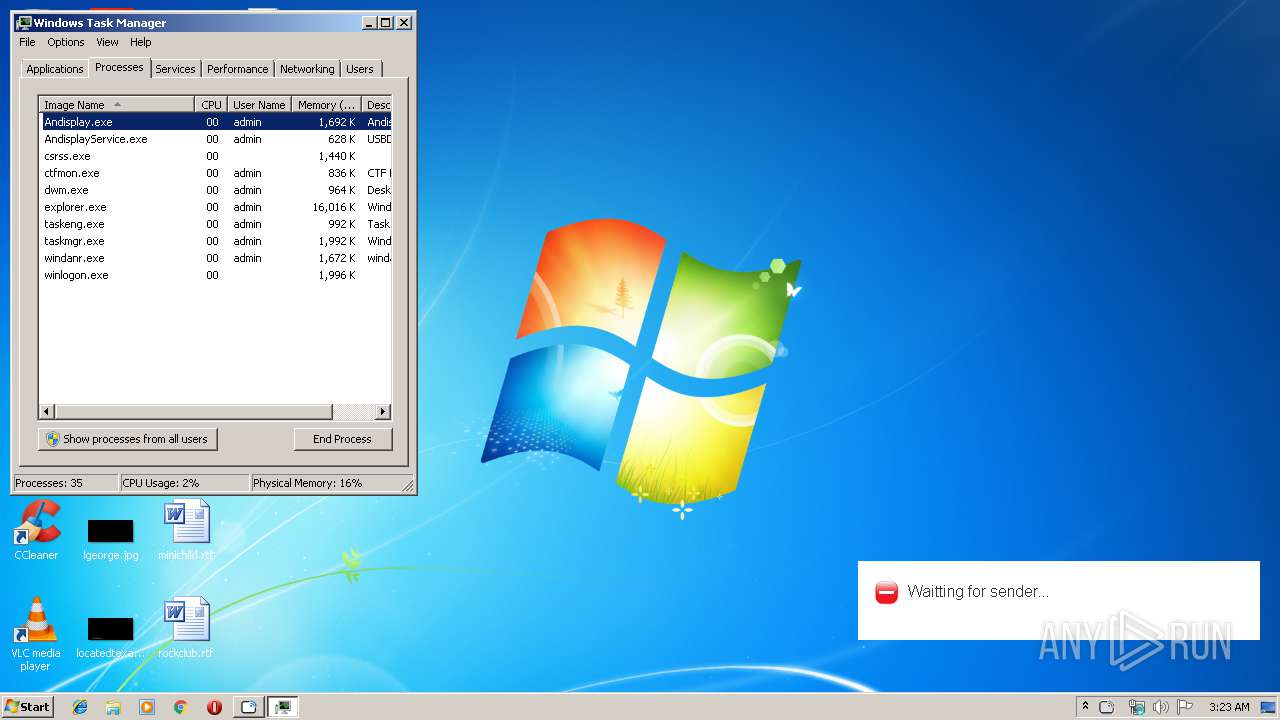Select the taskmgr.exe process
This screenshot has width=1280, height=720.
(215, 241)
